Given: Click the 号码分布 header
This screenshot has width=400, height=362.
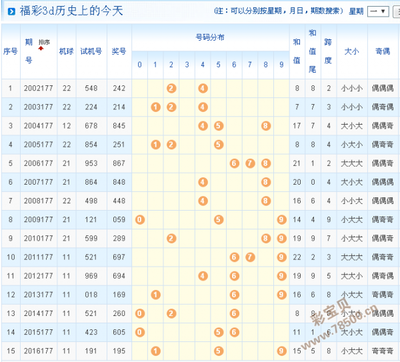Looking at the screenshot, I should (210, 37).
